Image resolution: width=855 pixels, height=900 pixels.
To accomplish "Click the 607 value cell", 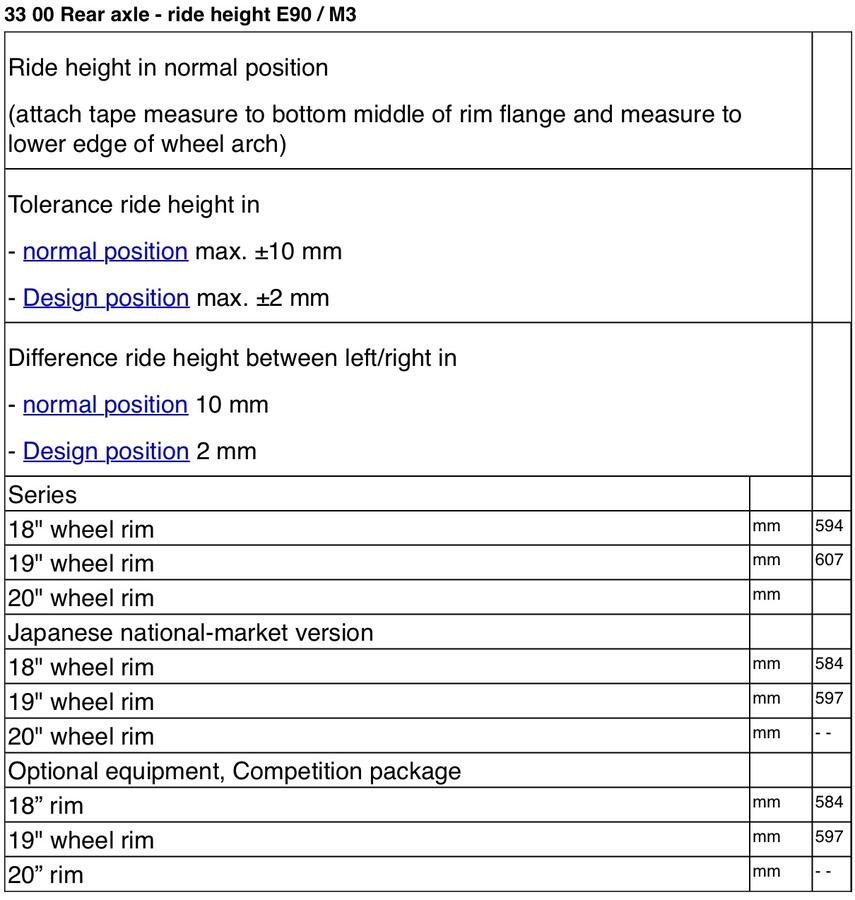I will [829, 560].
